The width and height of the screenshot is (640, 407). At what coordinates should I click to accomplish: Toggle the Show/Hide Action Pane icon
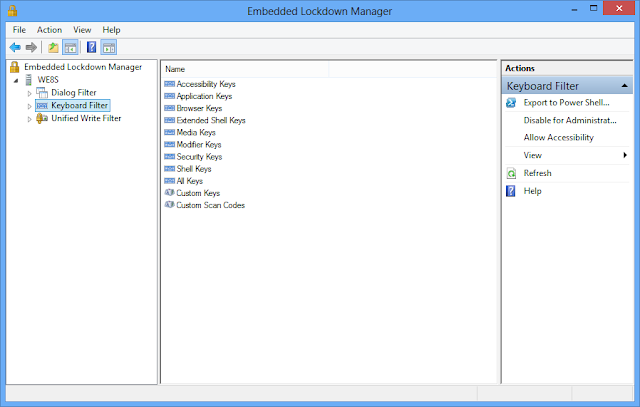coord(109,47)
